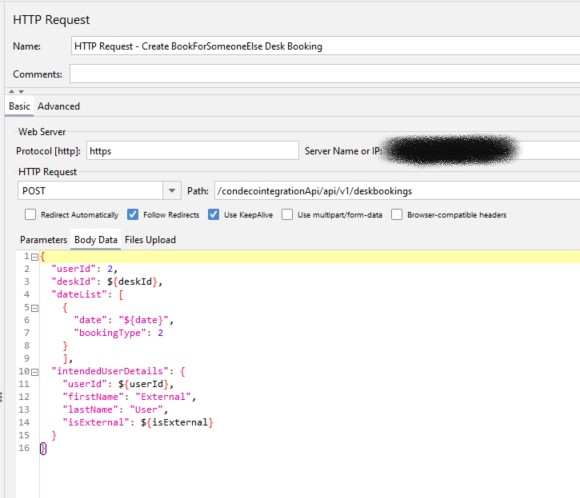Click the "firstName": "External" line
The height and width of the screenshot is (498, 580).
(129, 397)
